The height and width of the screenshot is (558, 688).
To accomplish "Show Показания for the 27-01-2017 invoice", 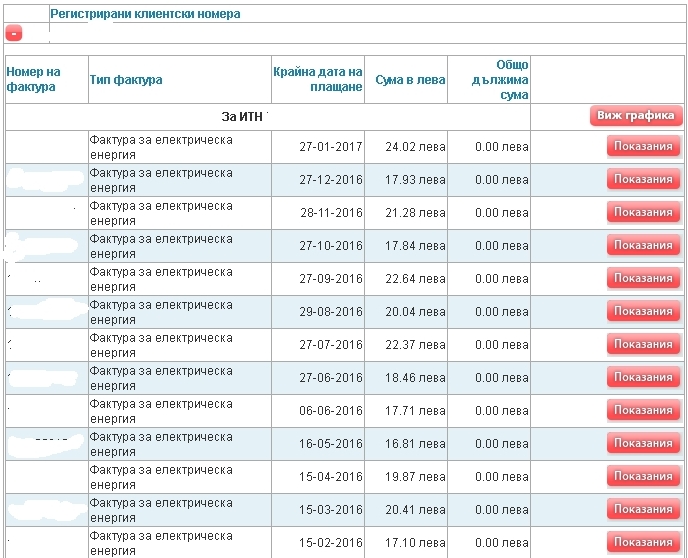I will coord(643,146).
